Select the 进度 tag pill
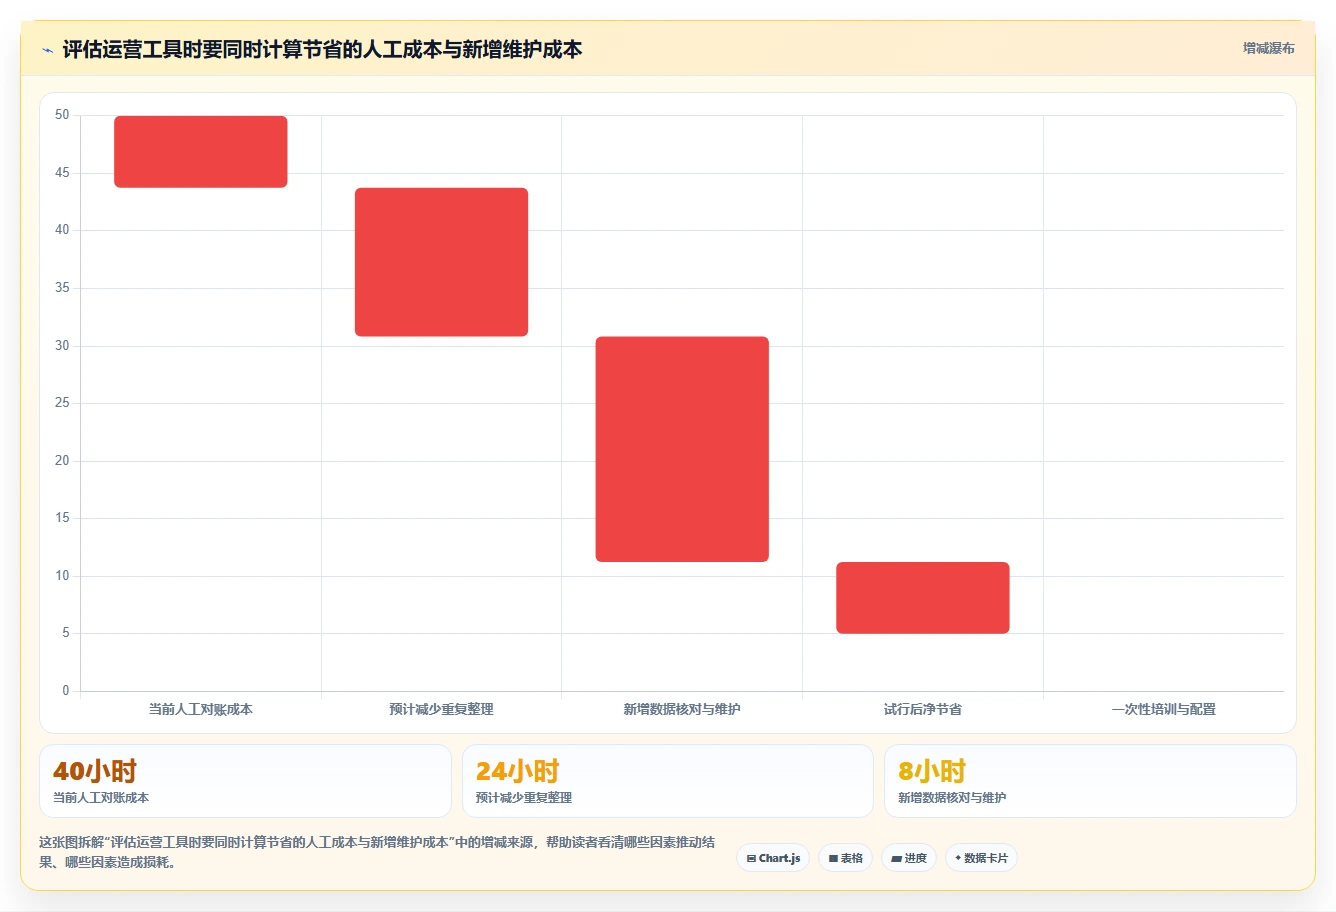 (x=909, y=858)
